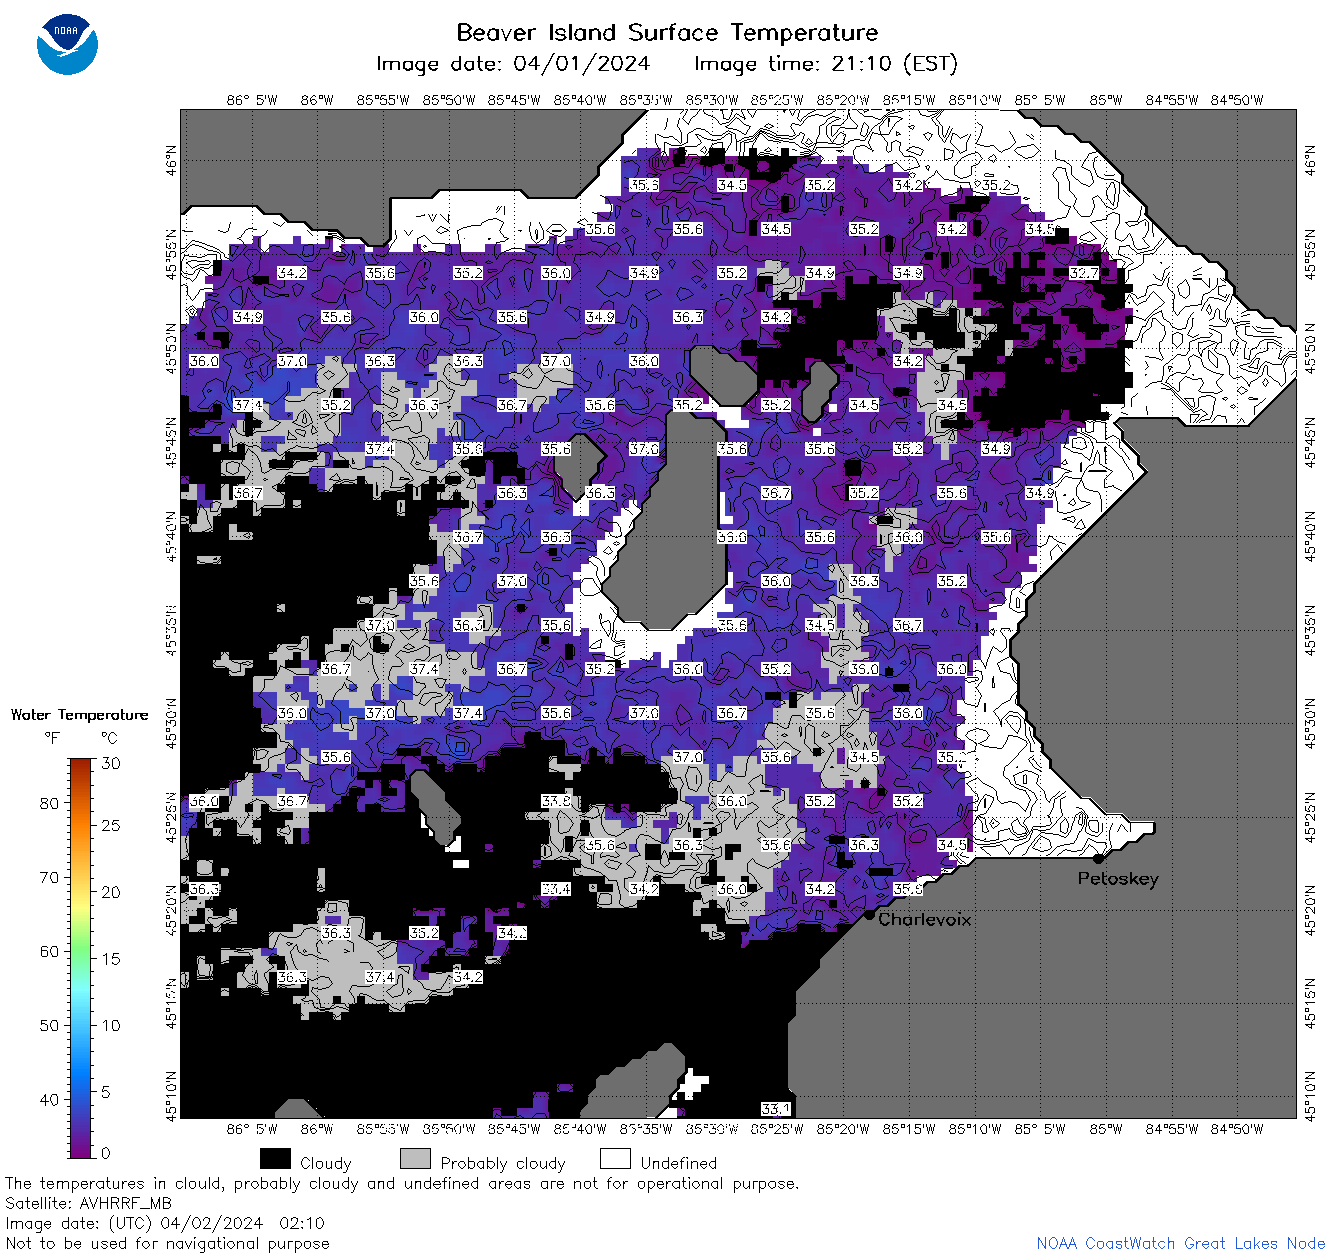Click the Petoskey city marker dot

pyautogui.click(x=1098, y=858)
